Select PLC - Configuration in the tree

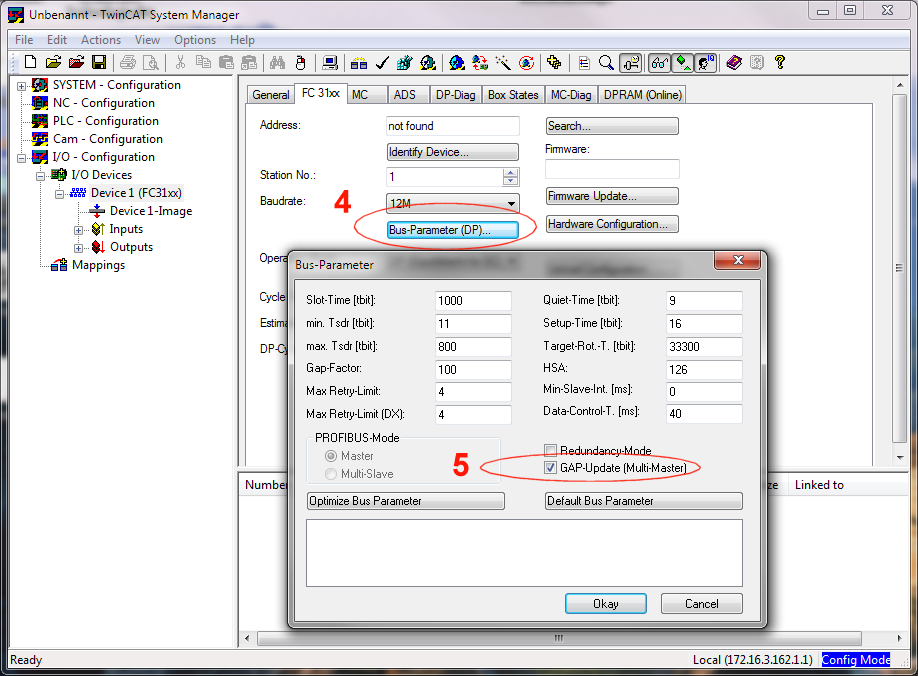(105, 121)
